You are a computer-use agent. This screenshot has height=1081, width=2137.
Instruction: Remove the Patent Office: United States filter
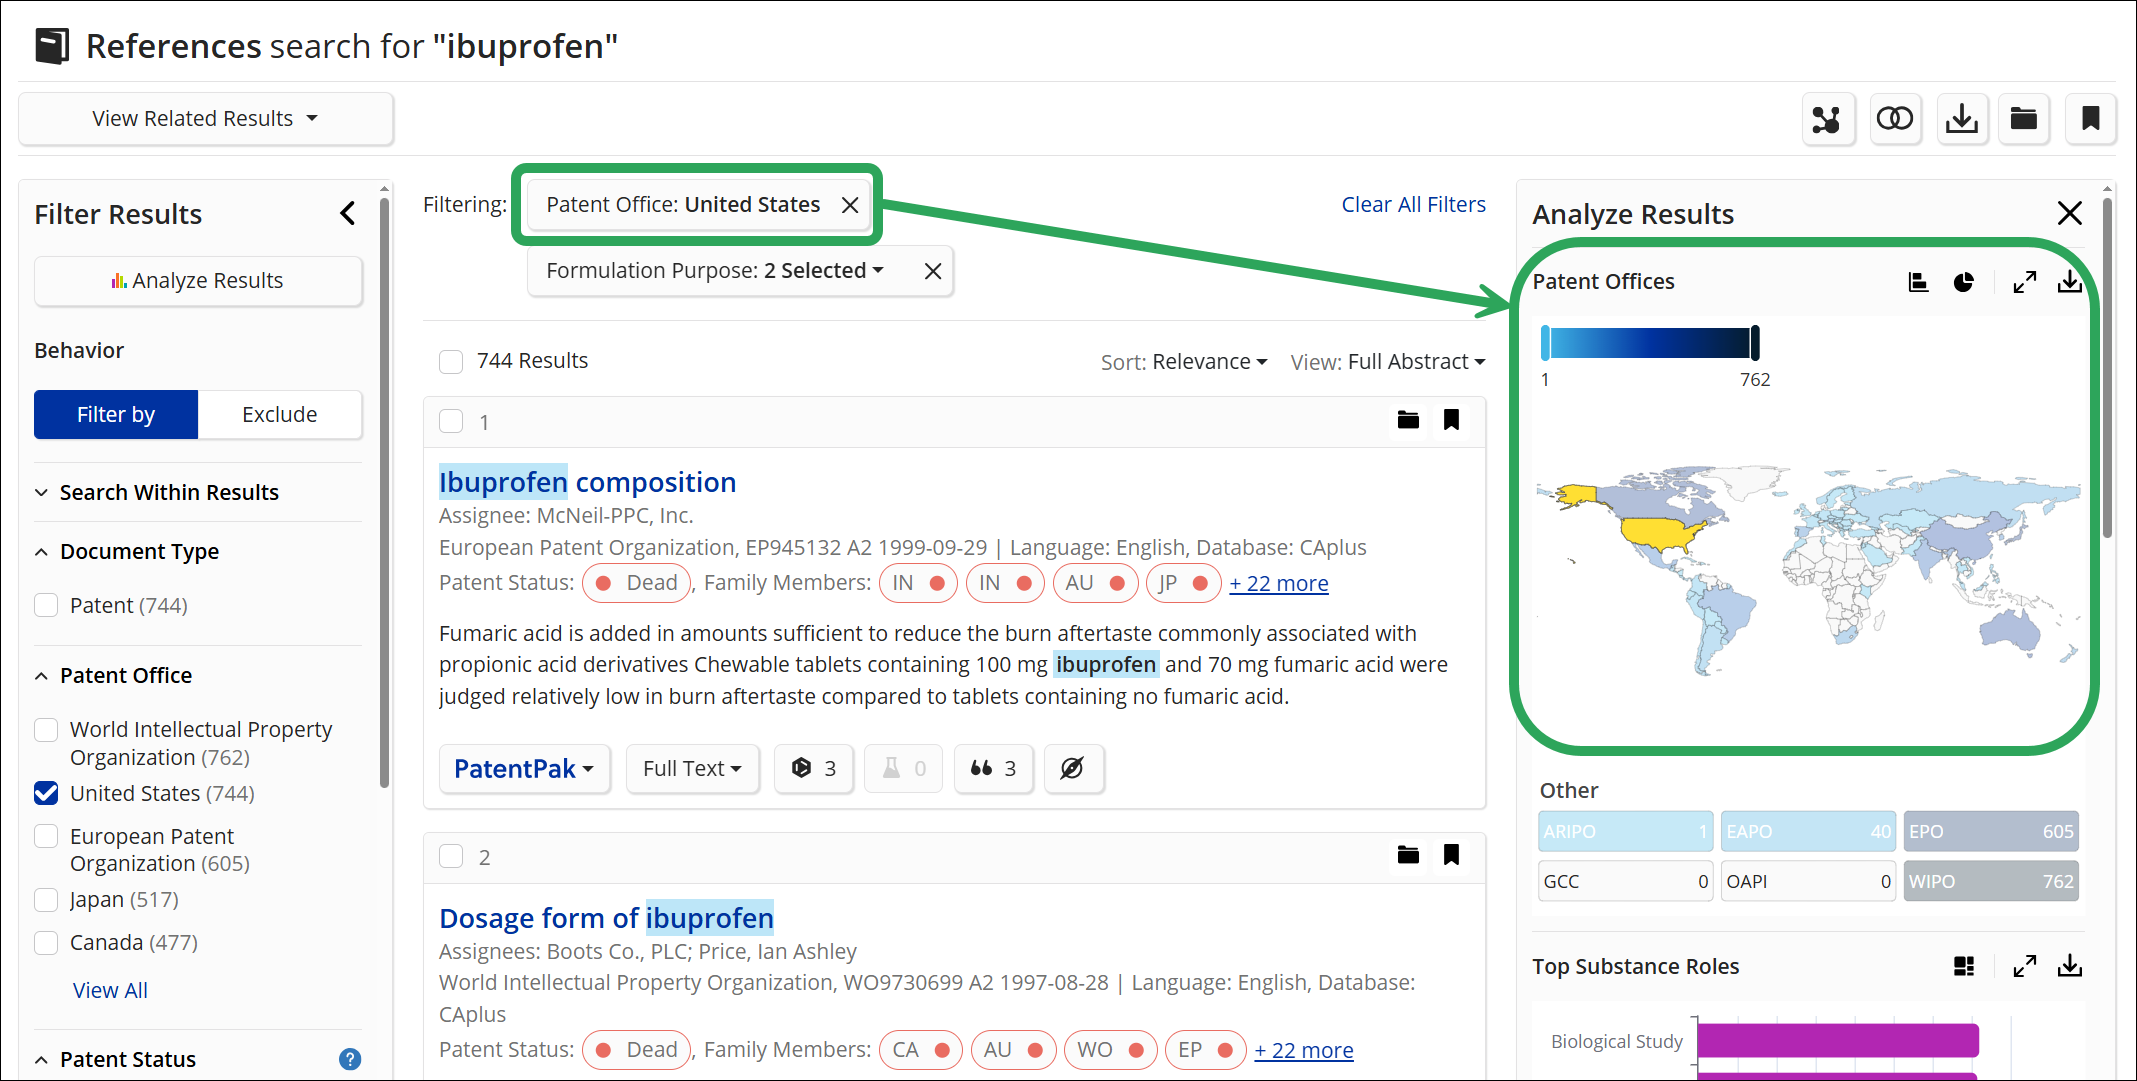pos(850,205)
